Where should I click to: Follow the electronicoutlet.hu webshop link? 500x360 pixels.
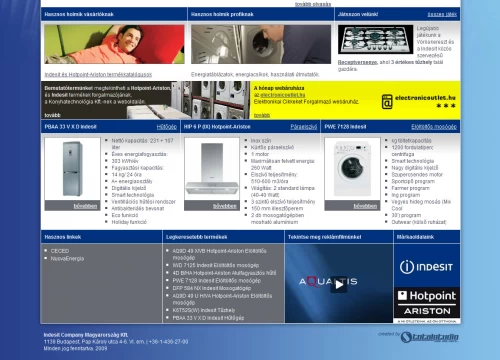(x=283, y=95)
